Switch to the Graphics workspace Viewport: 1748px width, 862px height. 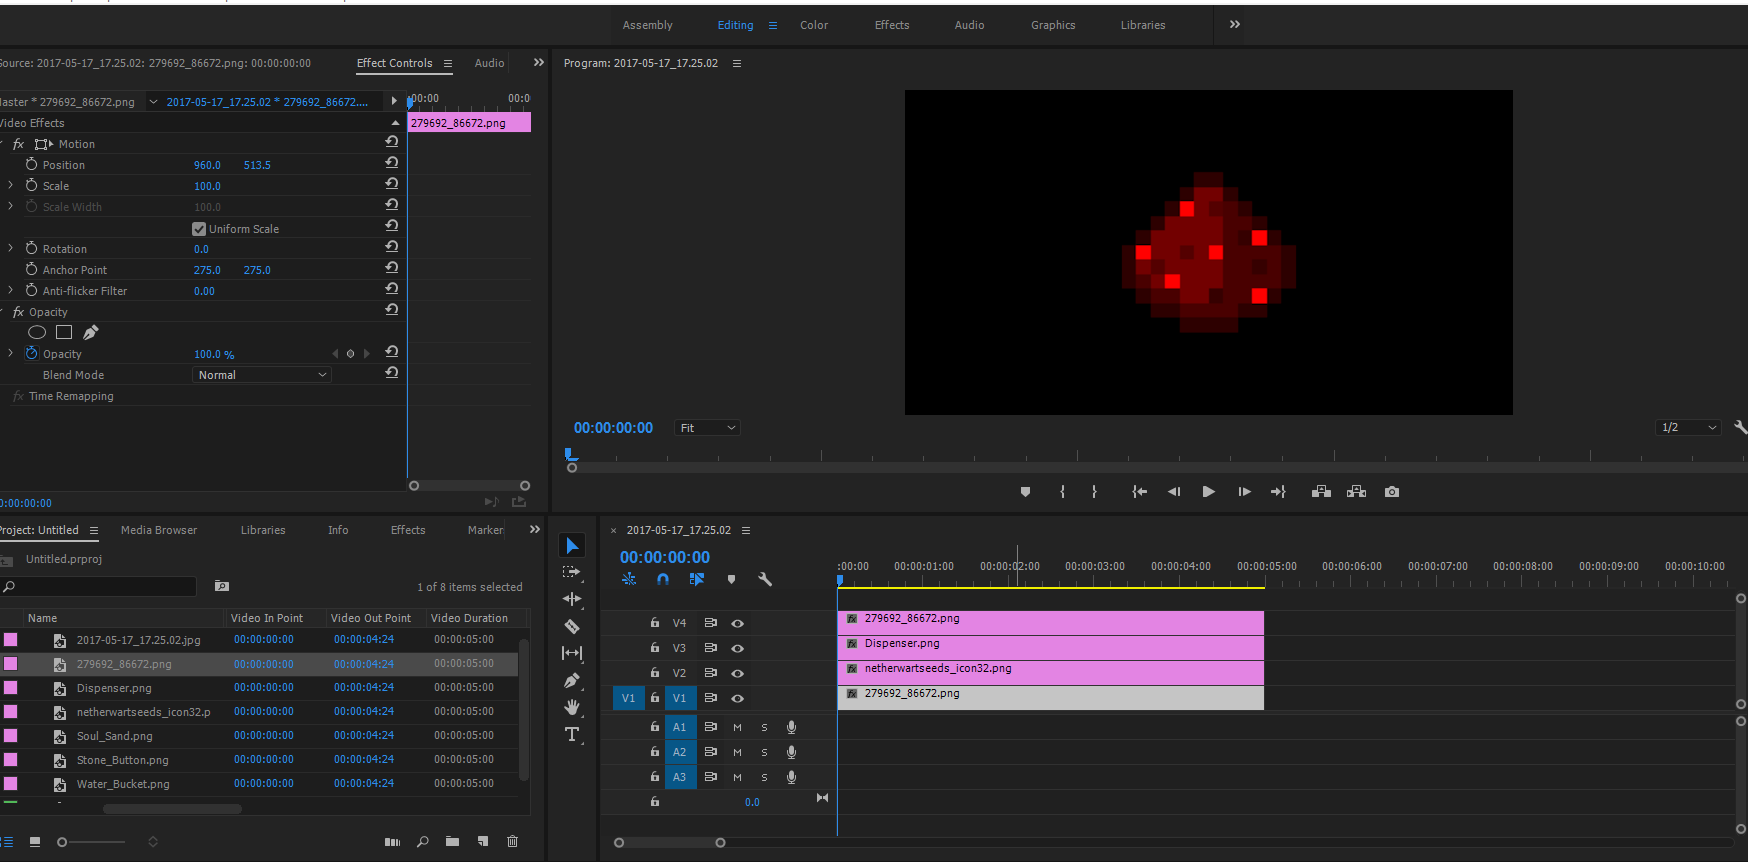pyautogui.click(x=1053, y=25)
